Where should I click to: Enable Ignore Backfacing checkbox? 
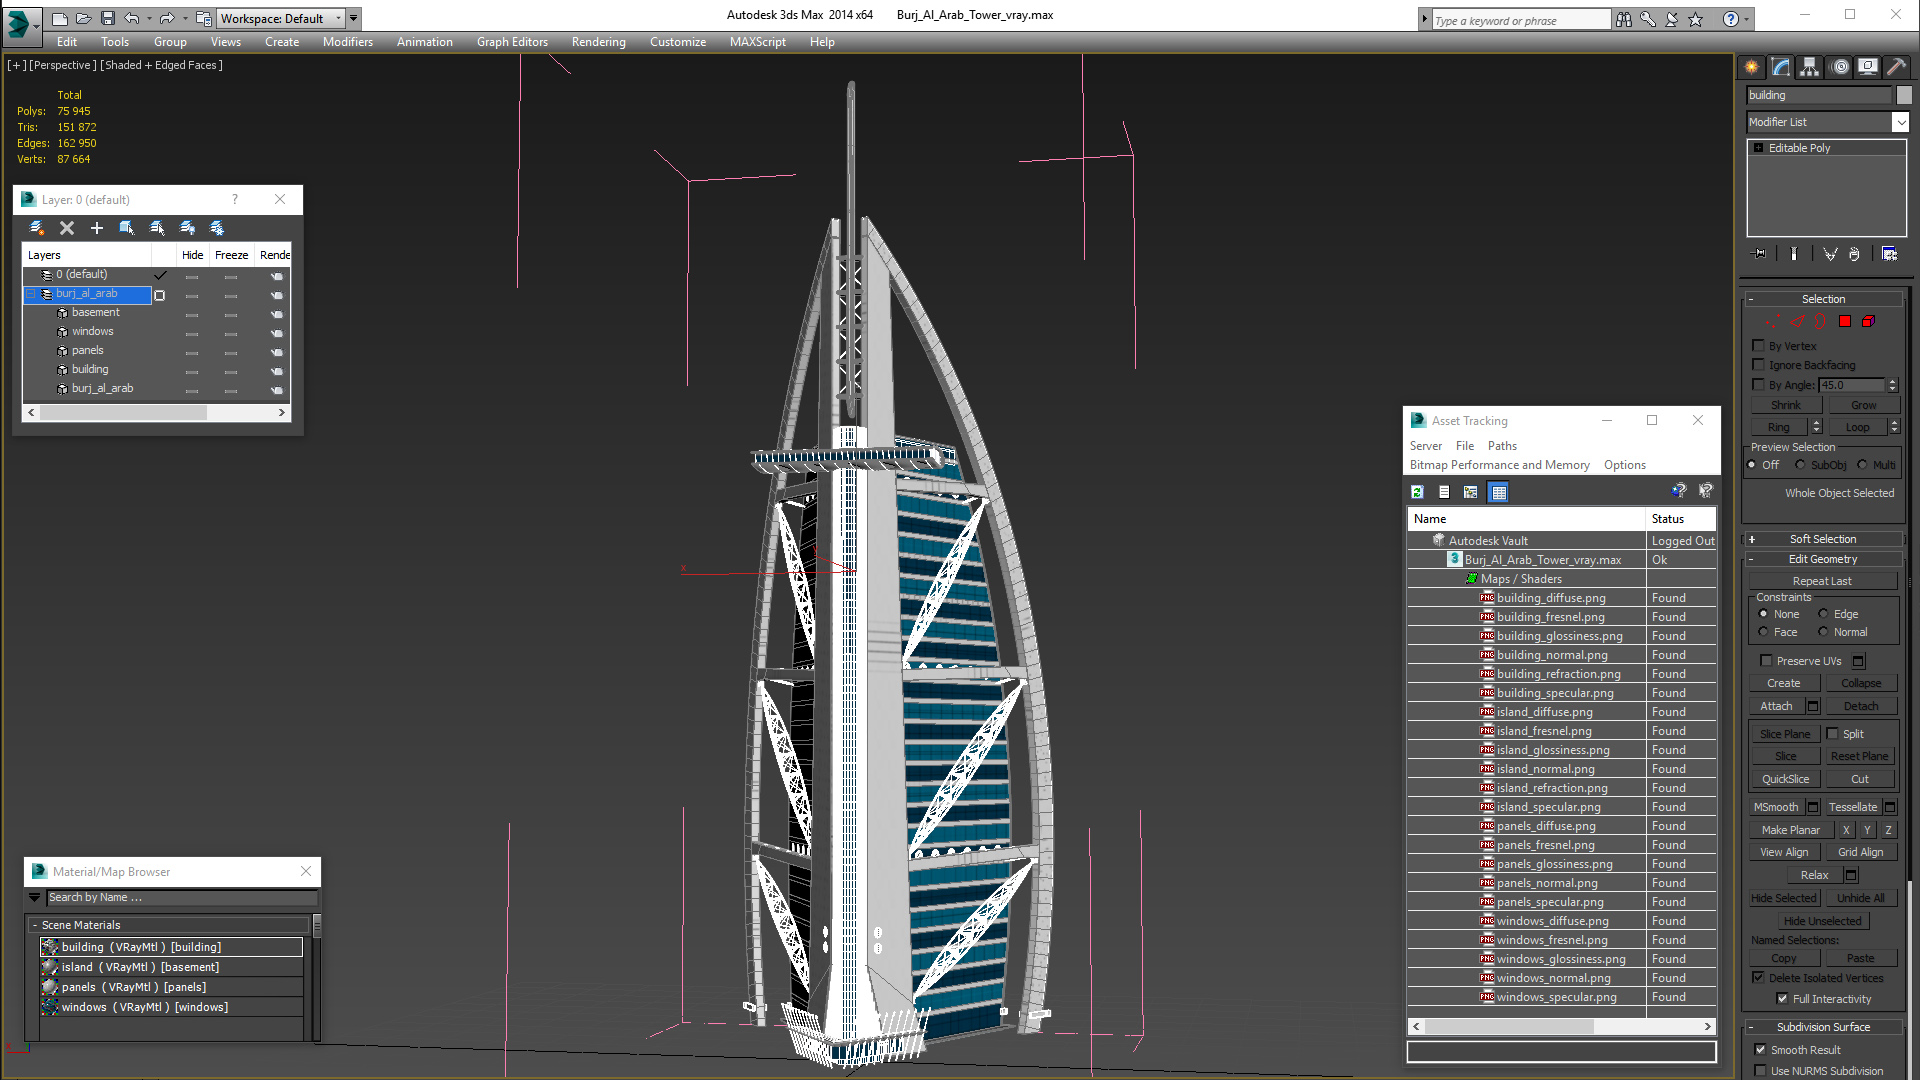(1759, 365)
